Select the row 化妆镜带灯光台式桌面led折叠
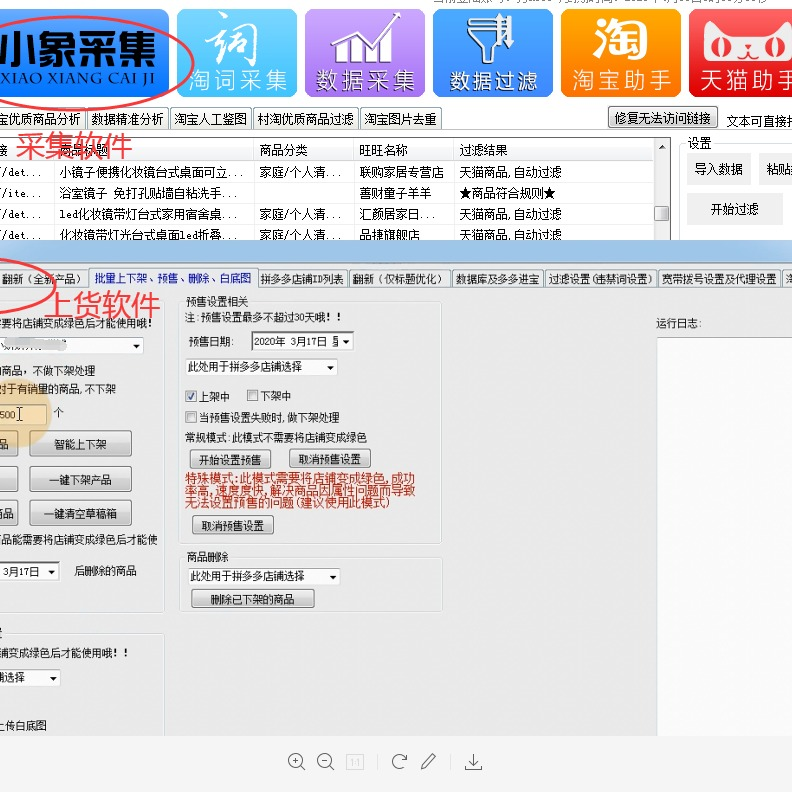 (x=326, y=233)
